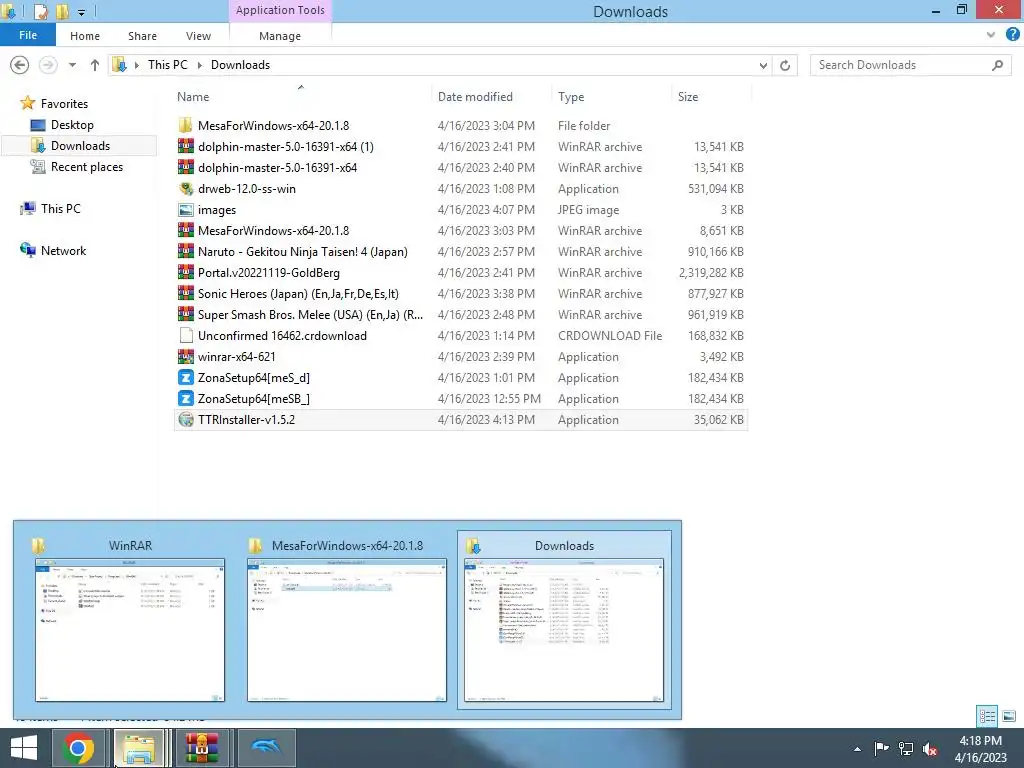
Task: Open the Explorer help icon
Action: coord(1013,35)
